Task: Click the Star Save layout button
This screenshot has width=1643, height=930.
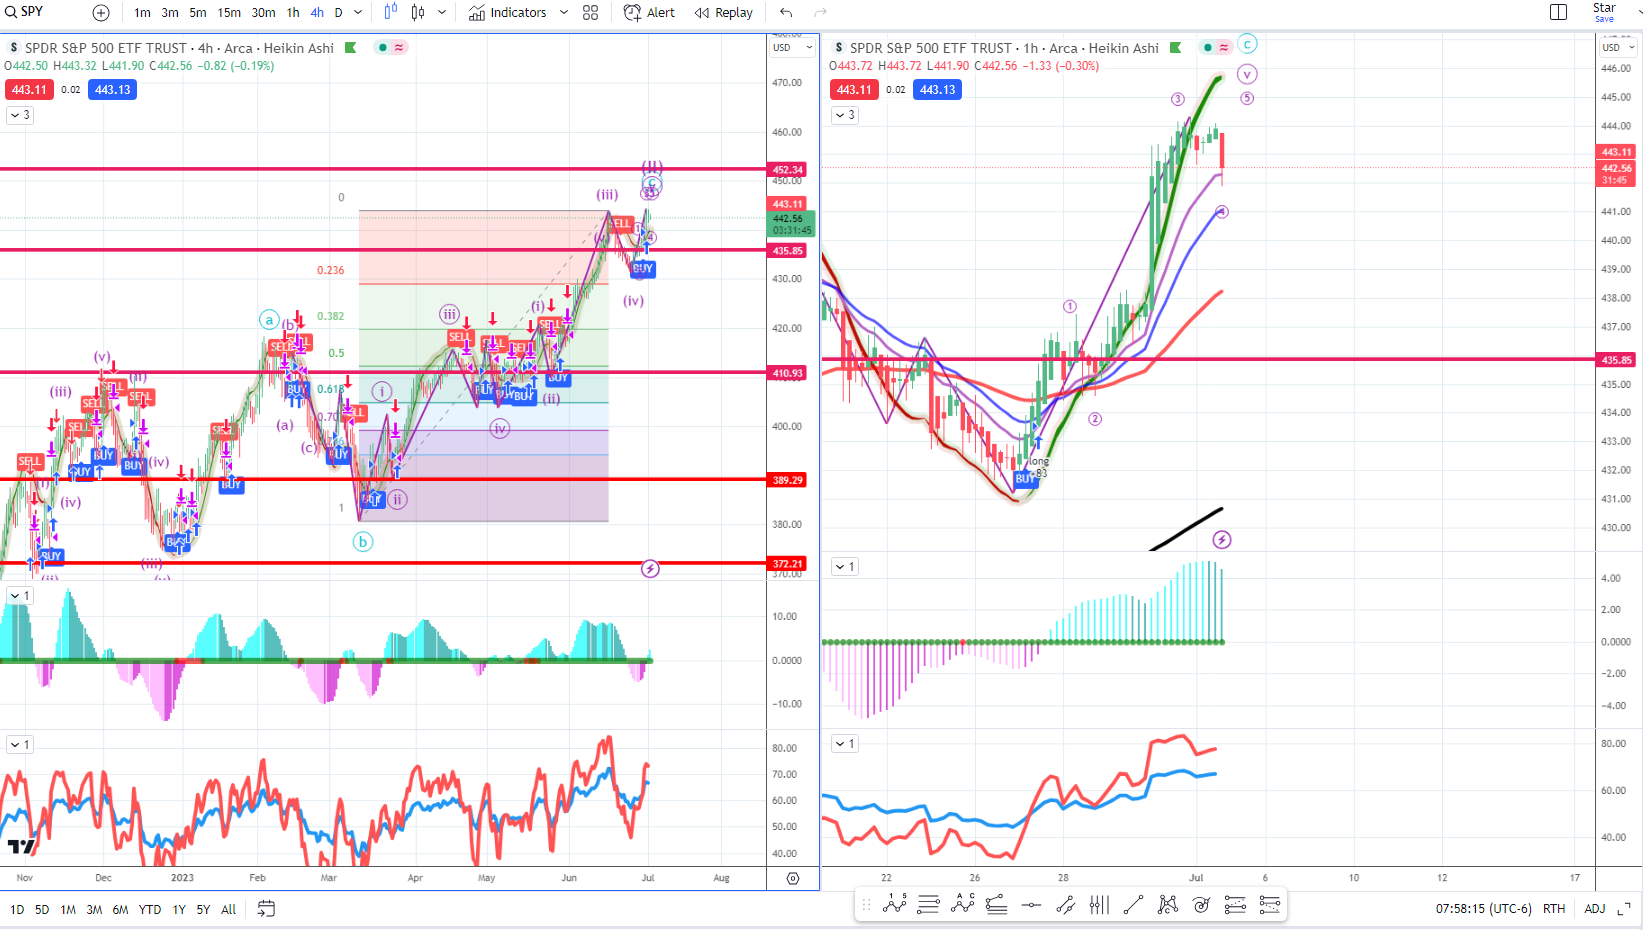Action: 1604,12
